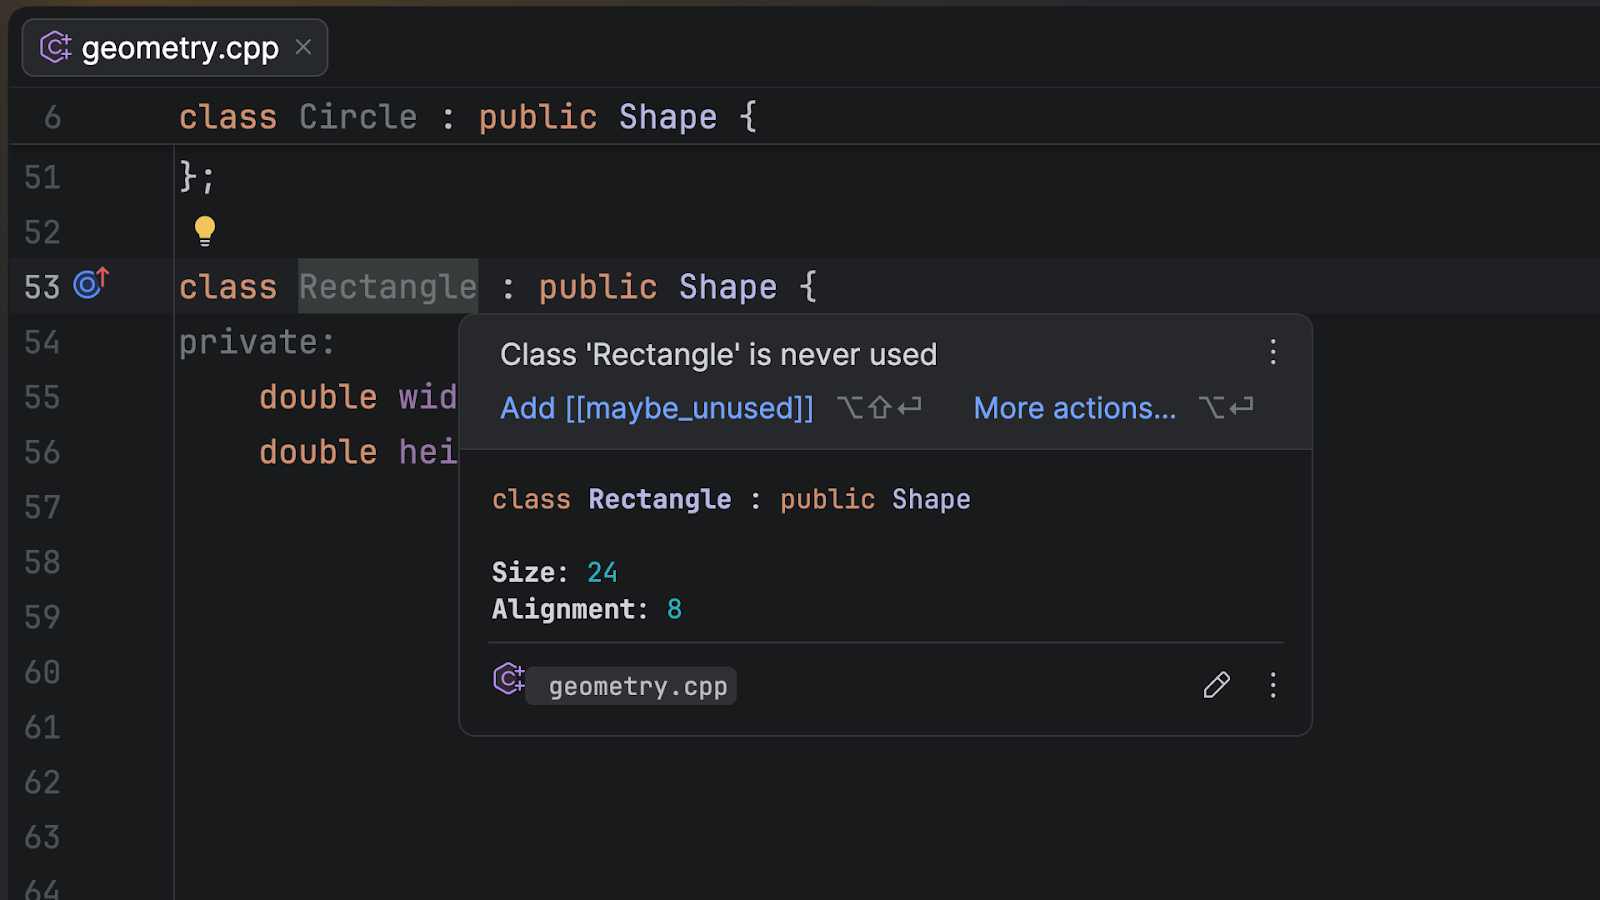Click the highlighted Rectangle class name on line 53
This screenshot has width=1600, height=900.
click(x=388, y=287)
